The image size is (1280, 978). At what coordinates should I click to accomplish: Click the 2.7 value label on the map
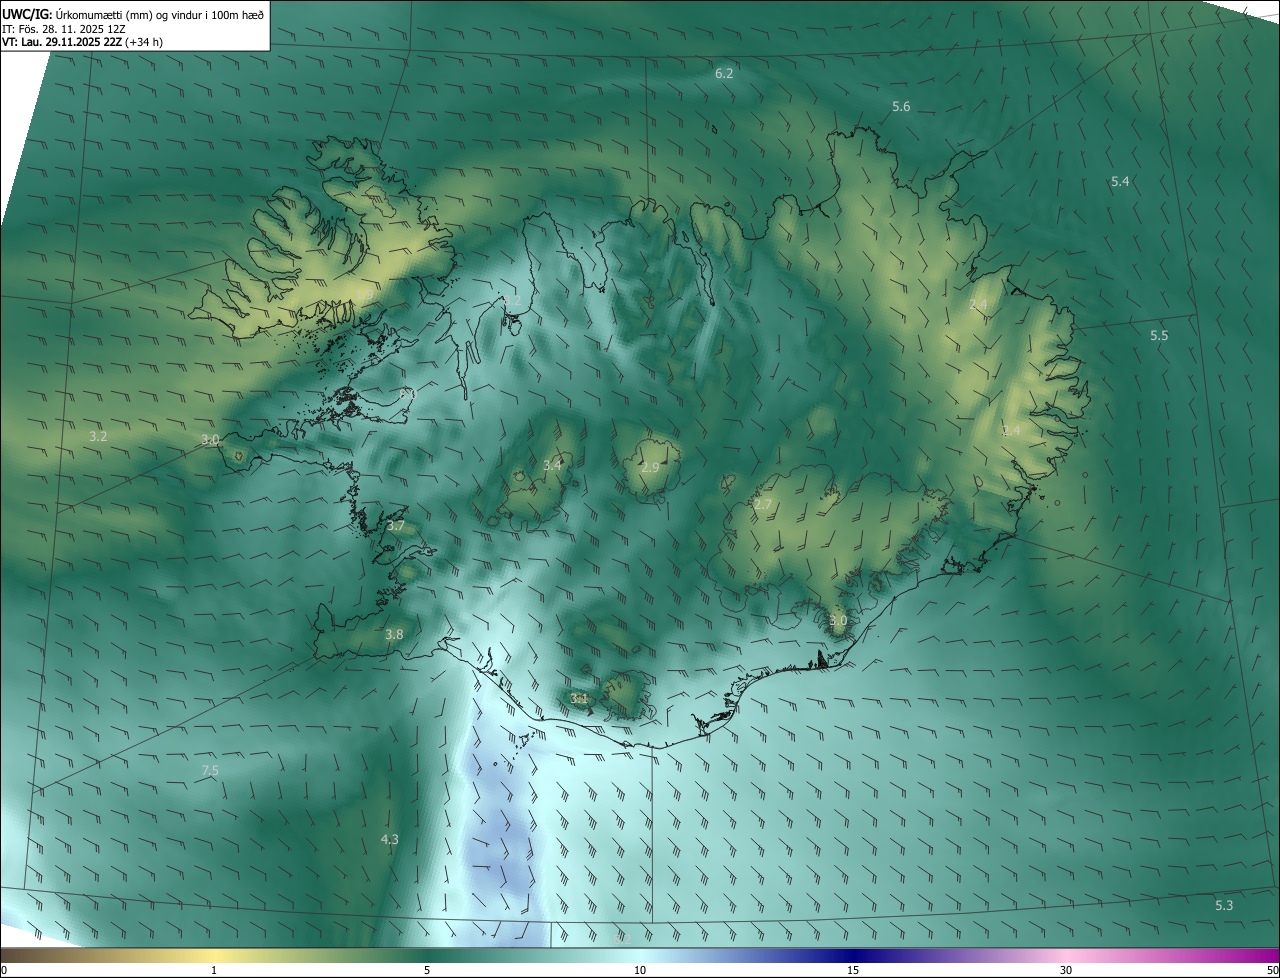coord(763,505)
